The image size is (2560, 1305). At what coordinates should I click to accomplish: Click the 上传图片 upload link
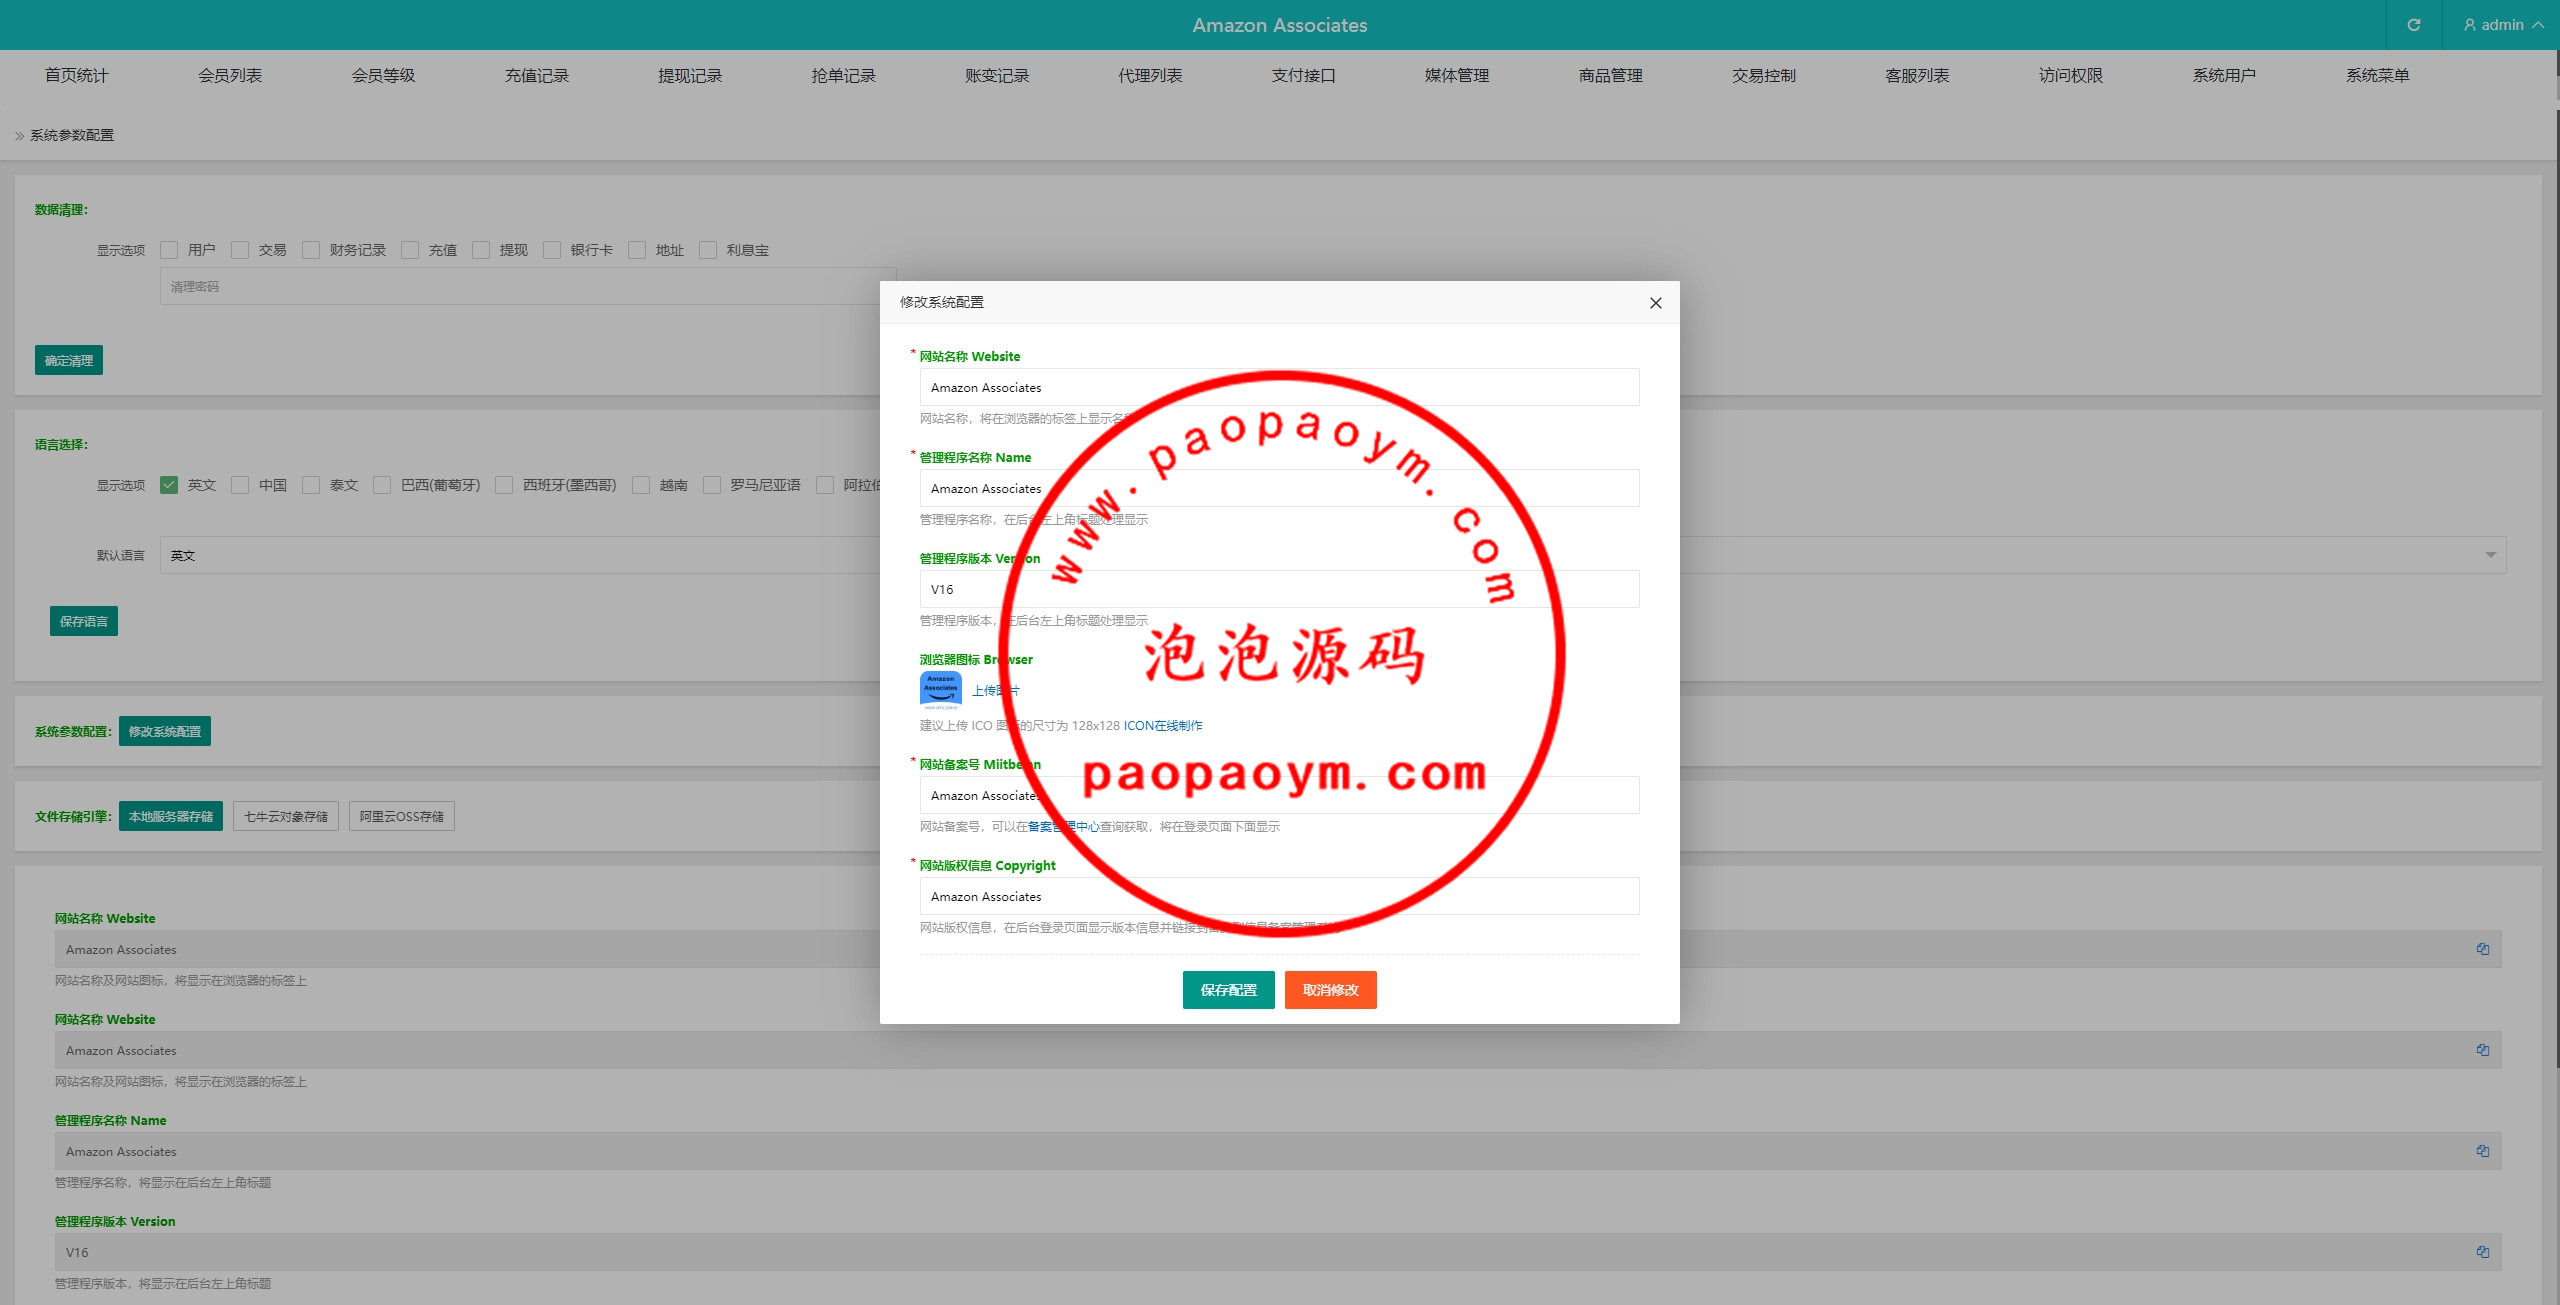point(996,690)
